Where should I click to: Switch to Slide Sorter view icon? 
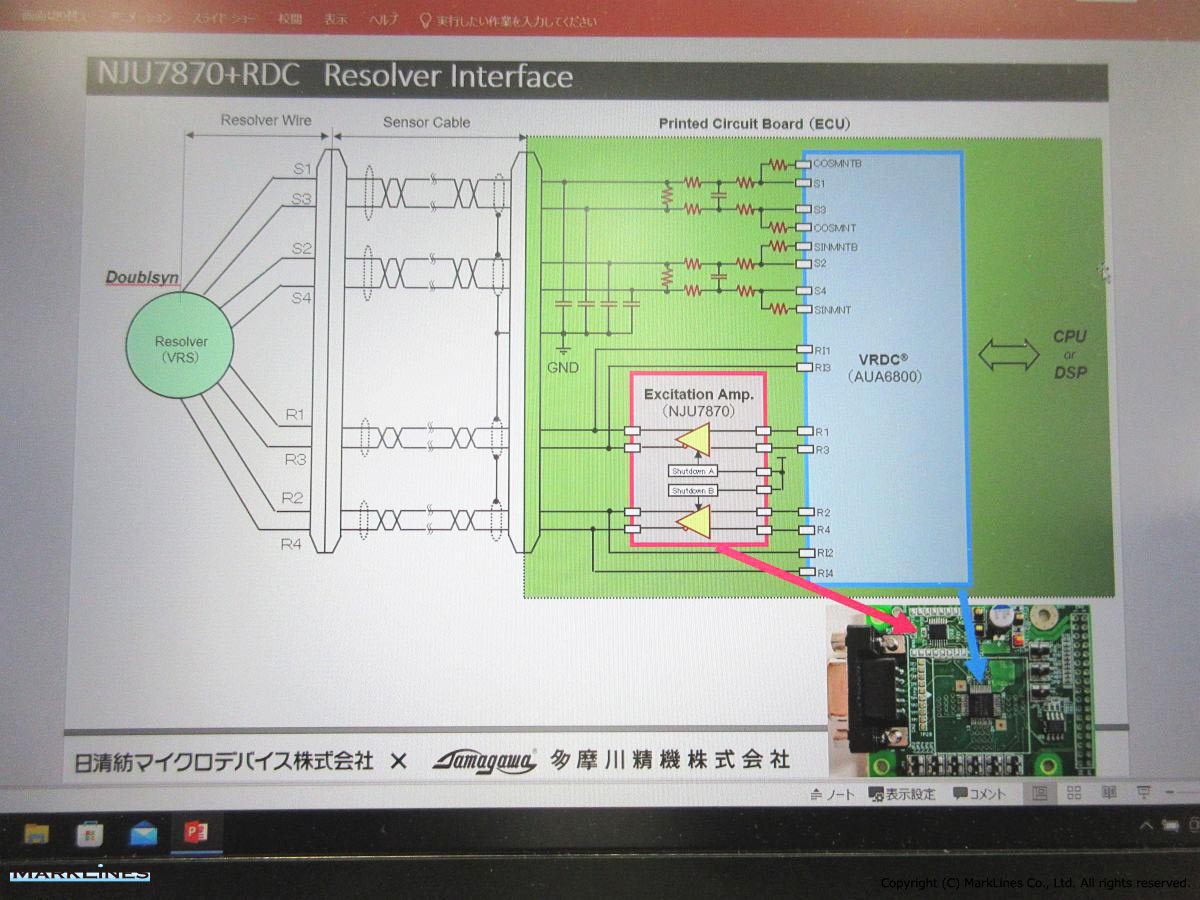coord(1074,794)
